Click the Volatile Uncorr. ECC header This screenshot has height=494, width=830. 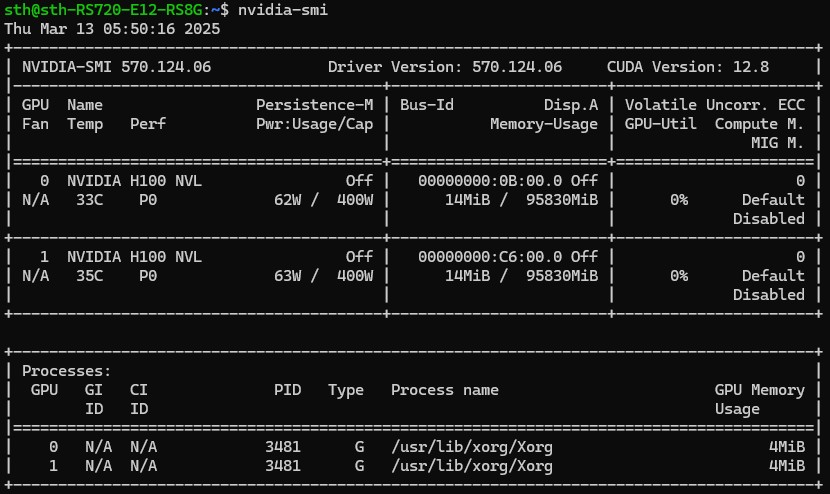[715, 105]
